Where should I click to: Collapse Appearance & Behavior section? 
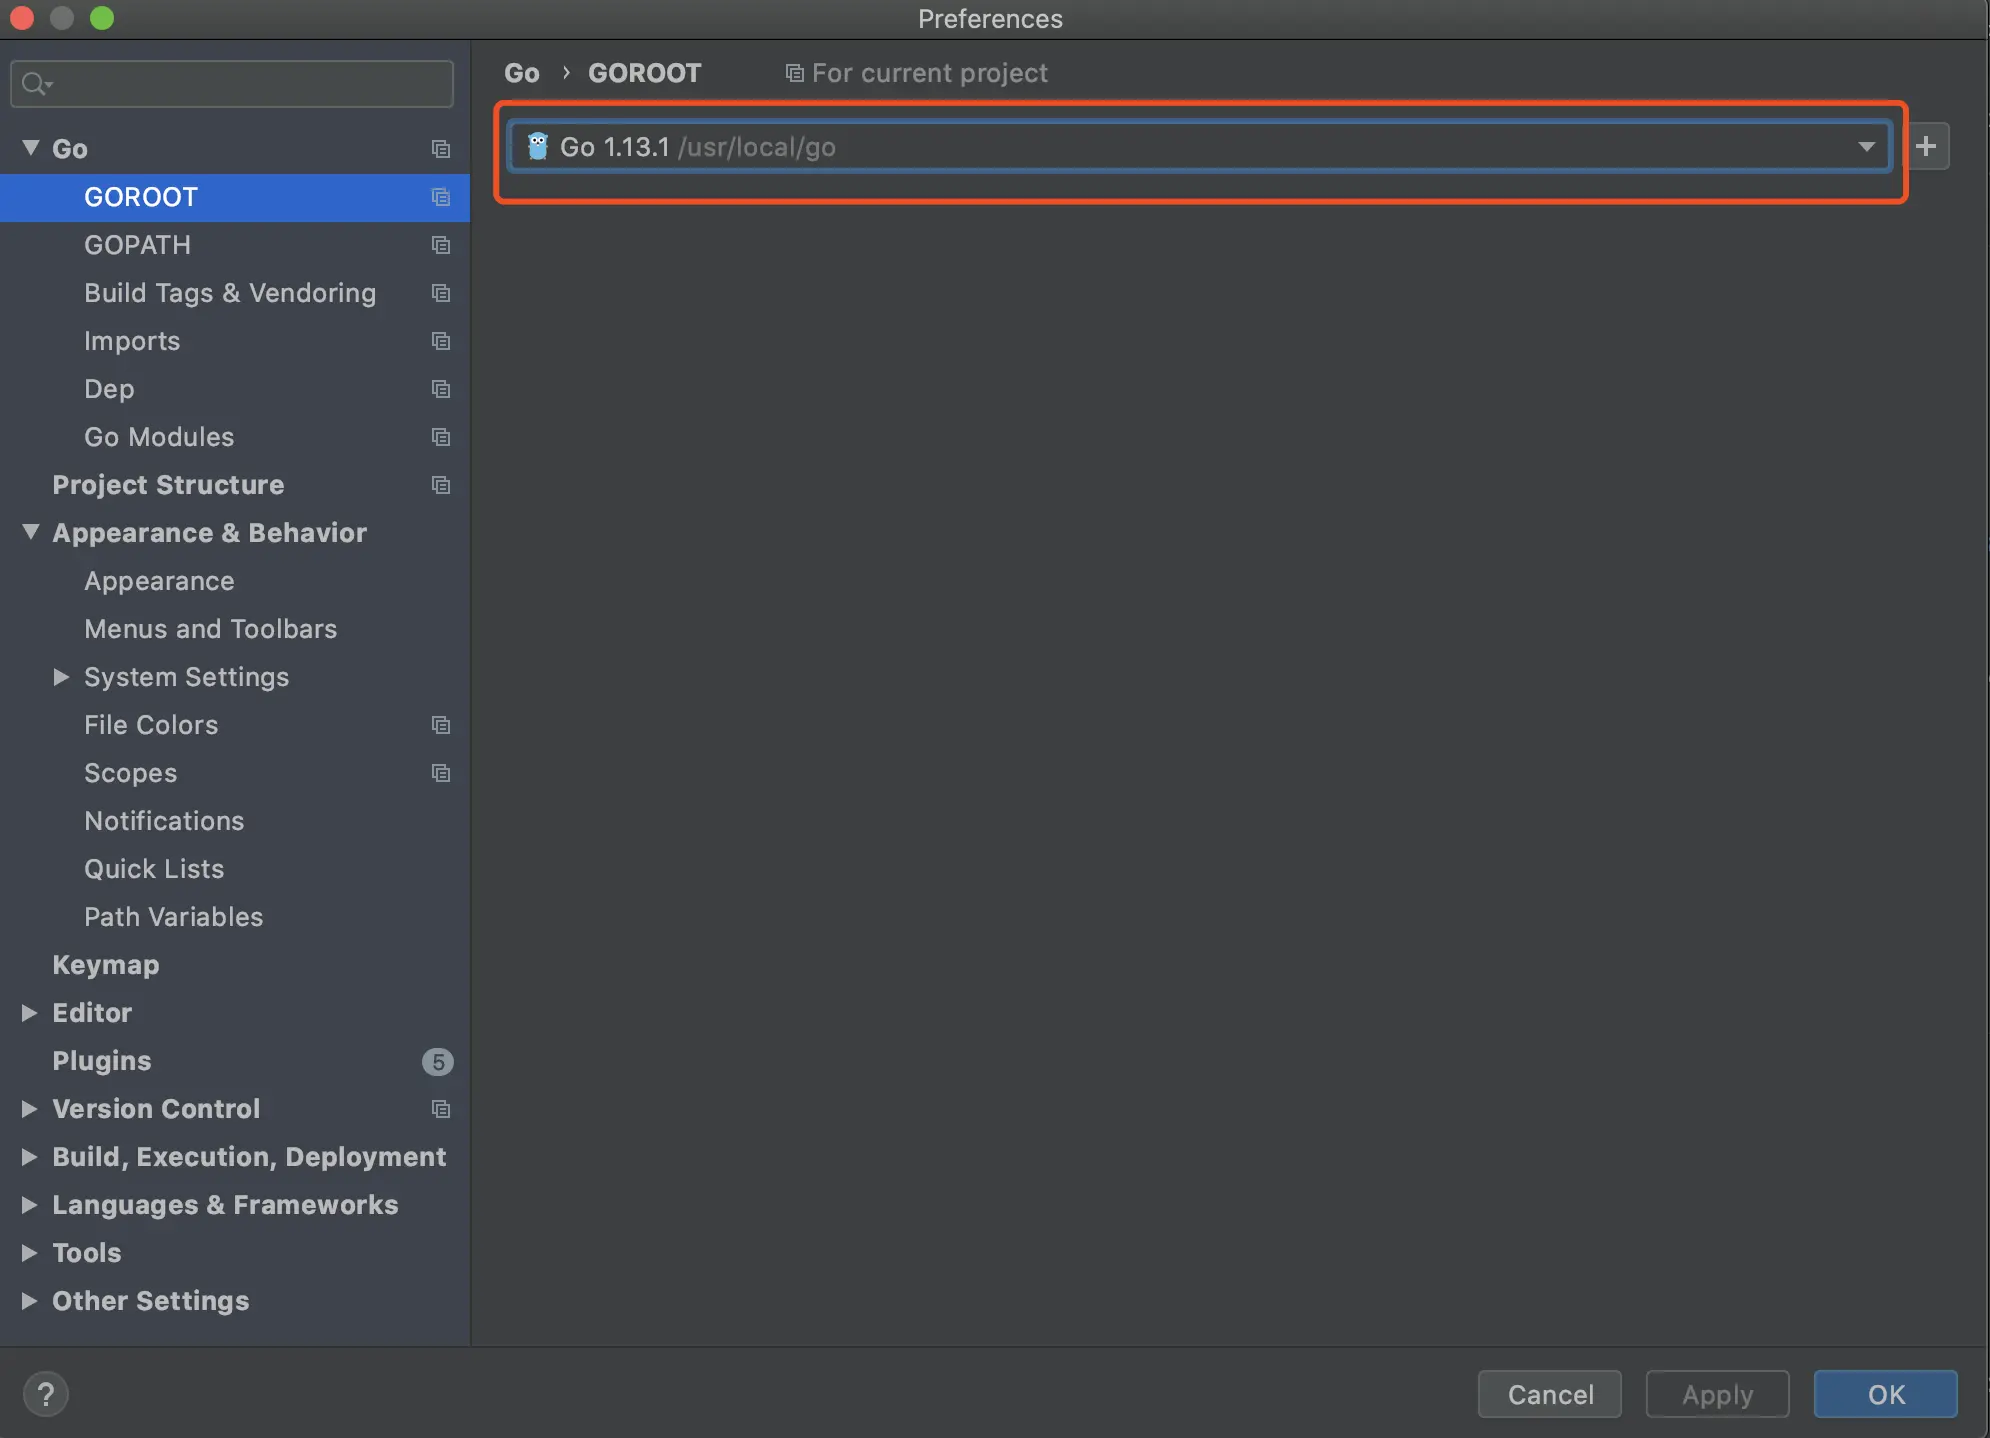31,532
